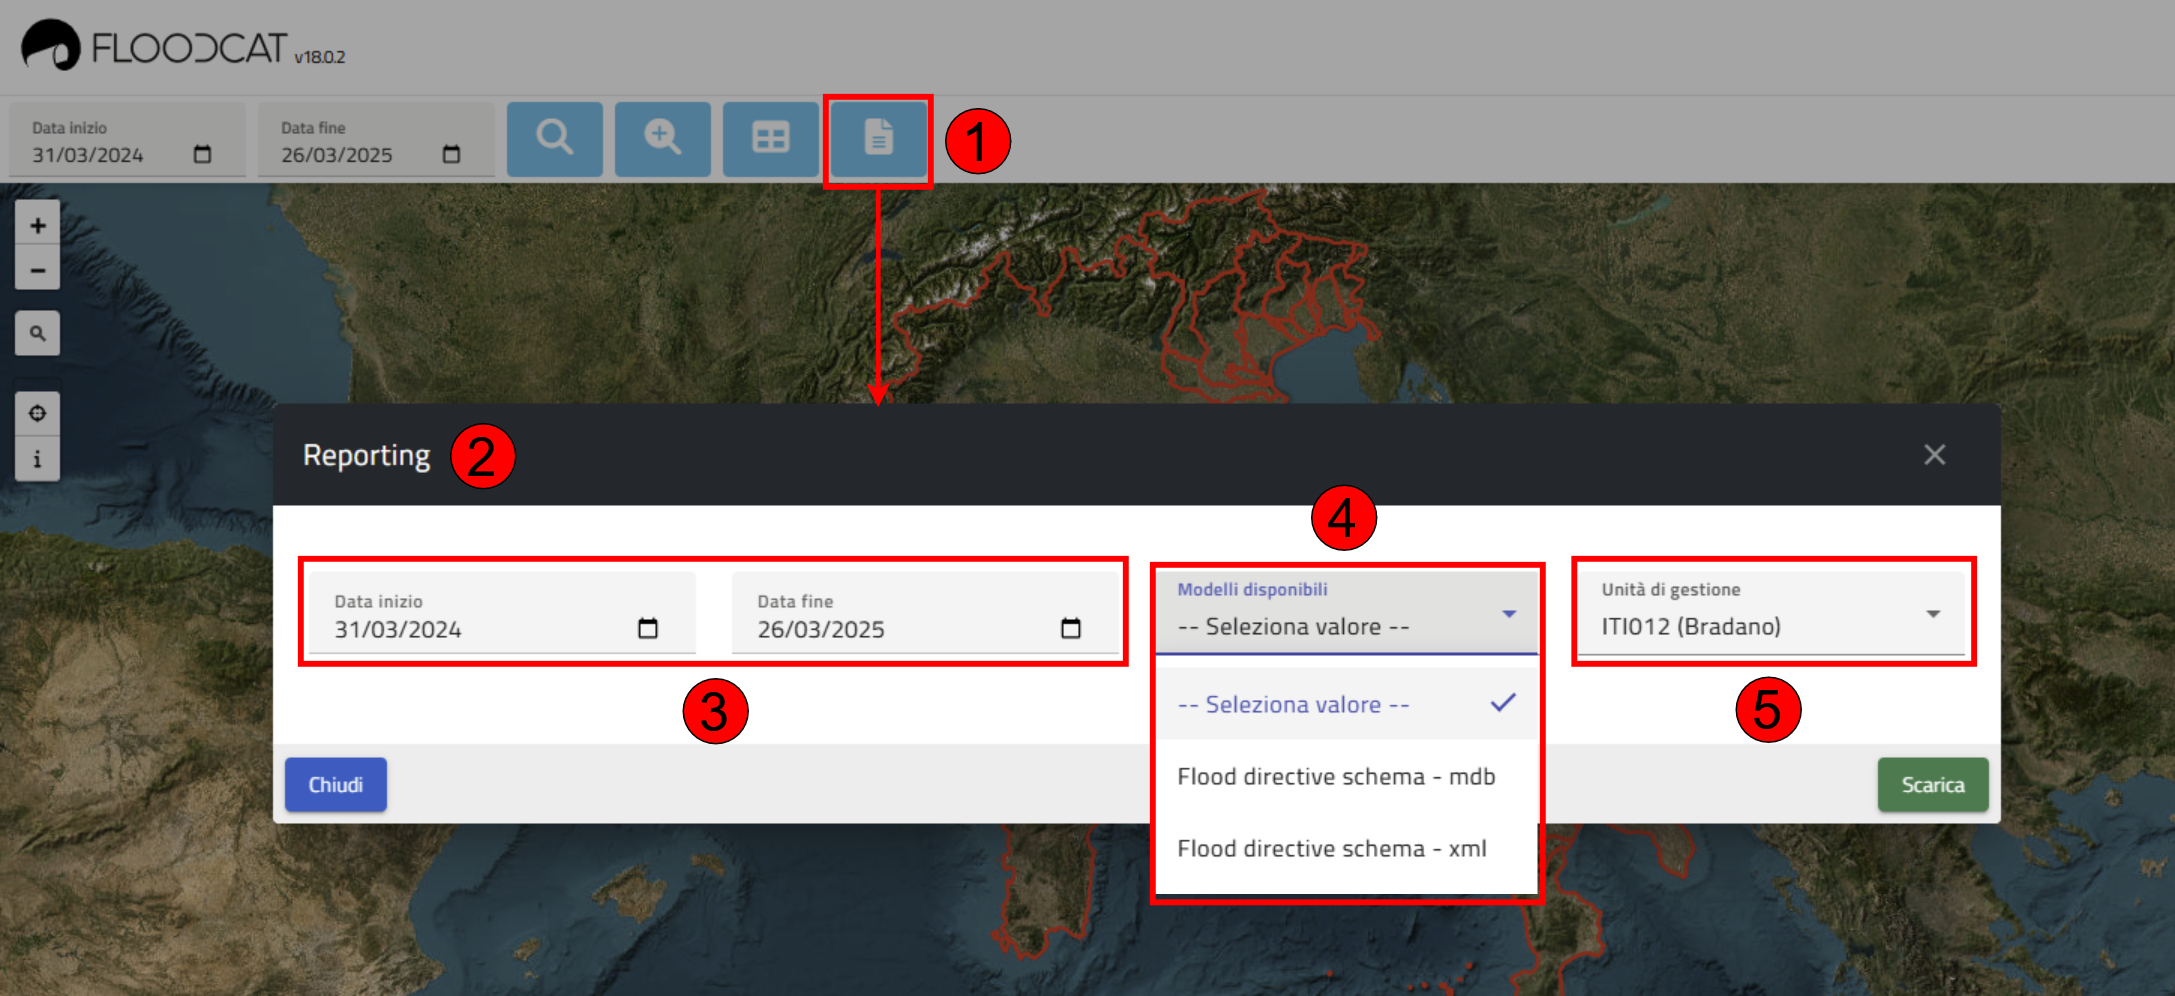
Task: Choose '-- Seleziona valore --' list option
Action: tap(1294, 704)
